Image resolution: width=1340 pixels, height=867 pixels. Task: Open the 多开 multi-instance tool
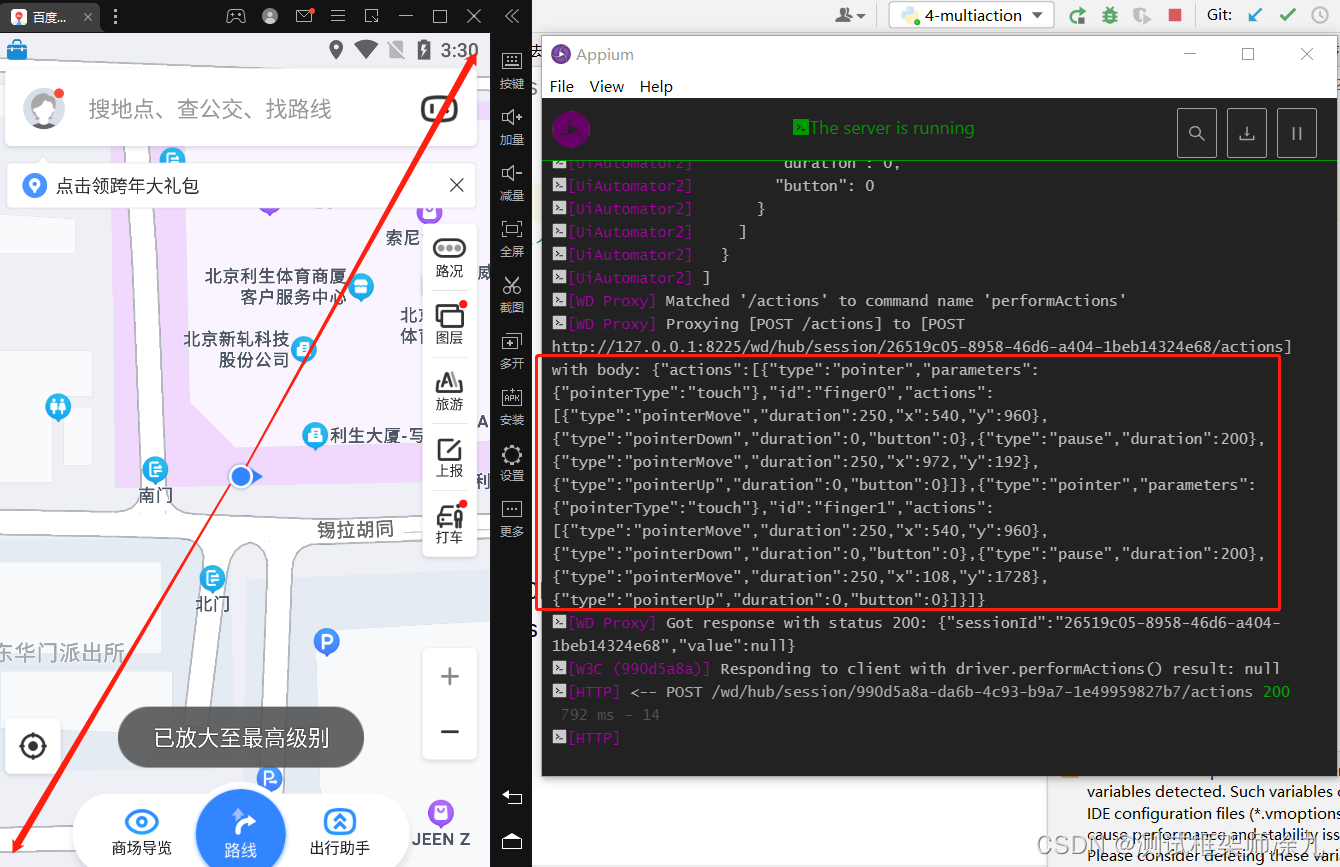[x=512, y=350]
